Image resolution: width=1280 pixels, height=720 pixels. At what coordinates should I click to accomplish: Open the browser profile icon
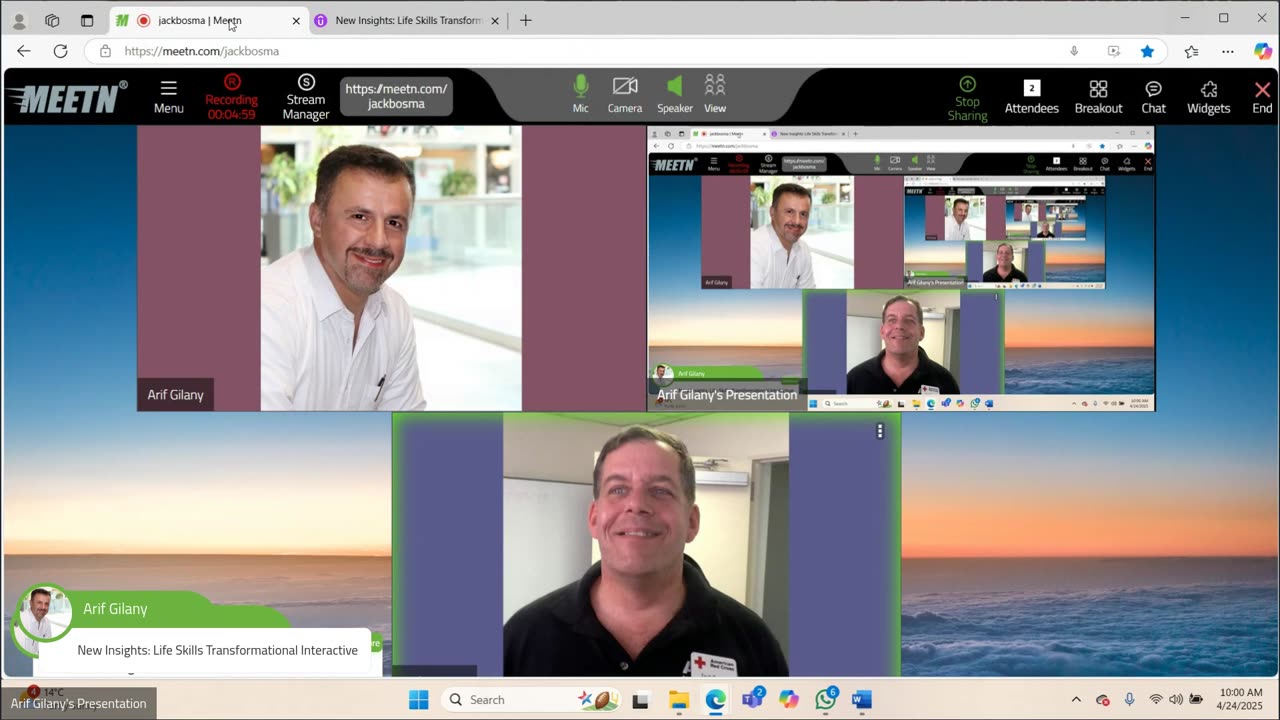click(x=19, y=20)
